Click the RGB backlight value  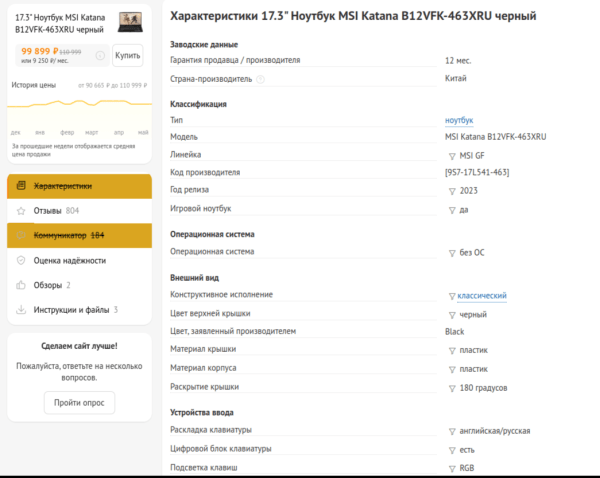click(467, 468)
